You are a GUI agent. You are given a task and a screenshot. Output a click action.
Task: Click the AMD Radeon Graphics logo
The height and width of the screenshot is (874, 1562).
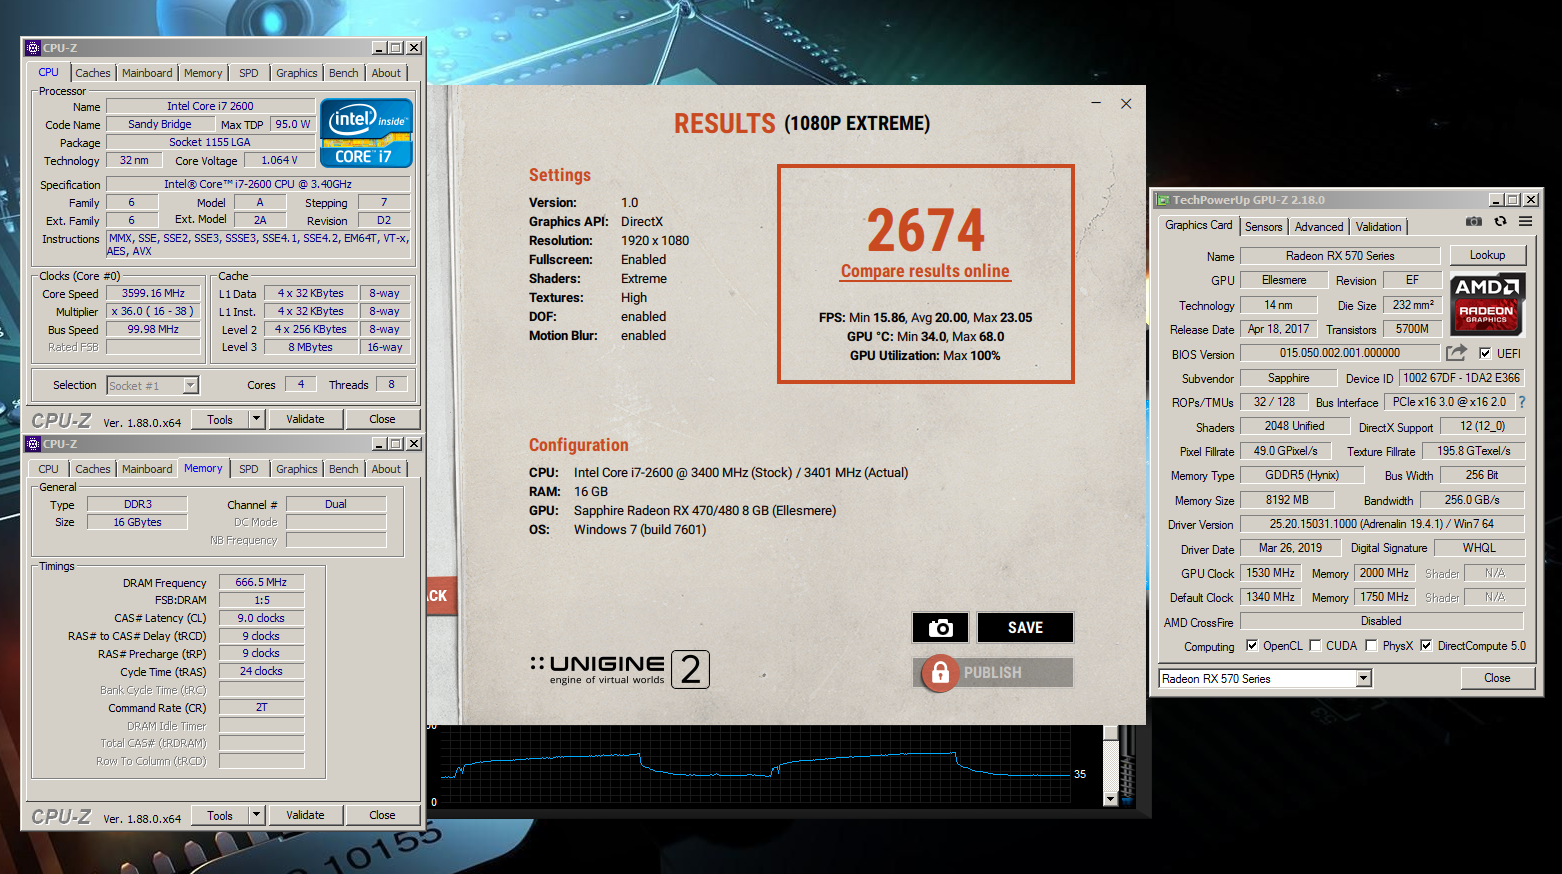click(x=1488, y=304)
